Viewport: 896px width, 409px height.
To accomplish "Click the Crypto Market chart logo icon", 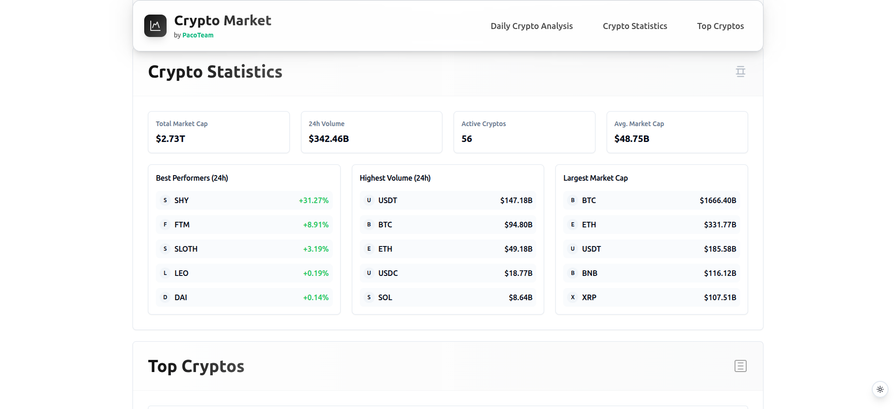I will click(155, 26).
